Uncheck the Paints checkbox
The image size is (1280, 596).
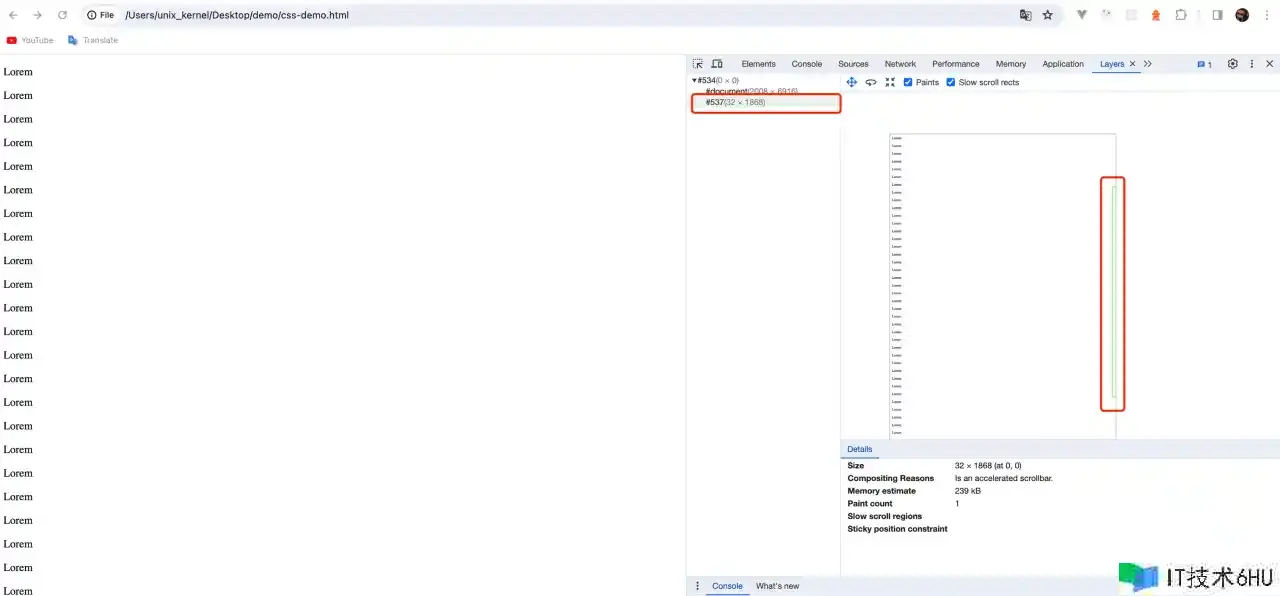pyautogui.click(x=908, y=82)
